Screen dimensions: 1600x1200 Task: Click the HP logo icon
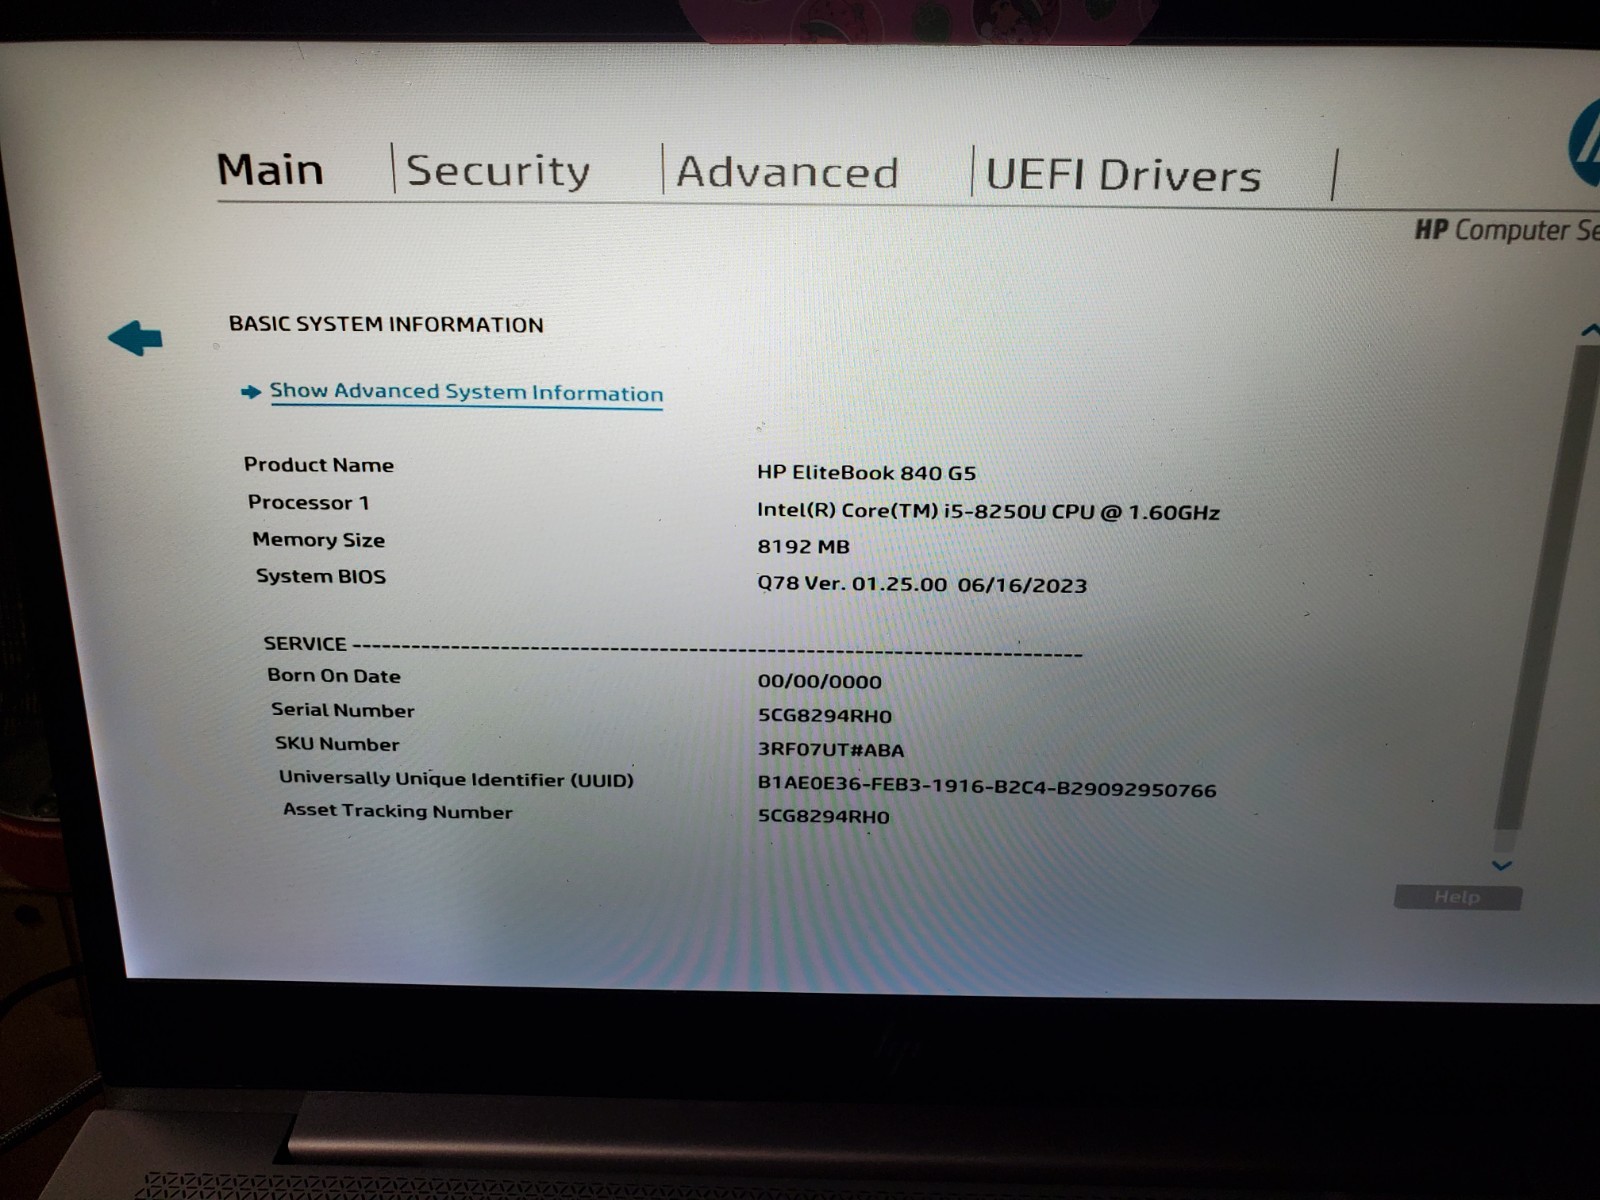[x=1584, y=145]
